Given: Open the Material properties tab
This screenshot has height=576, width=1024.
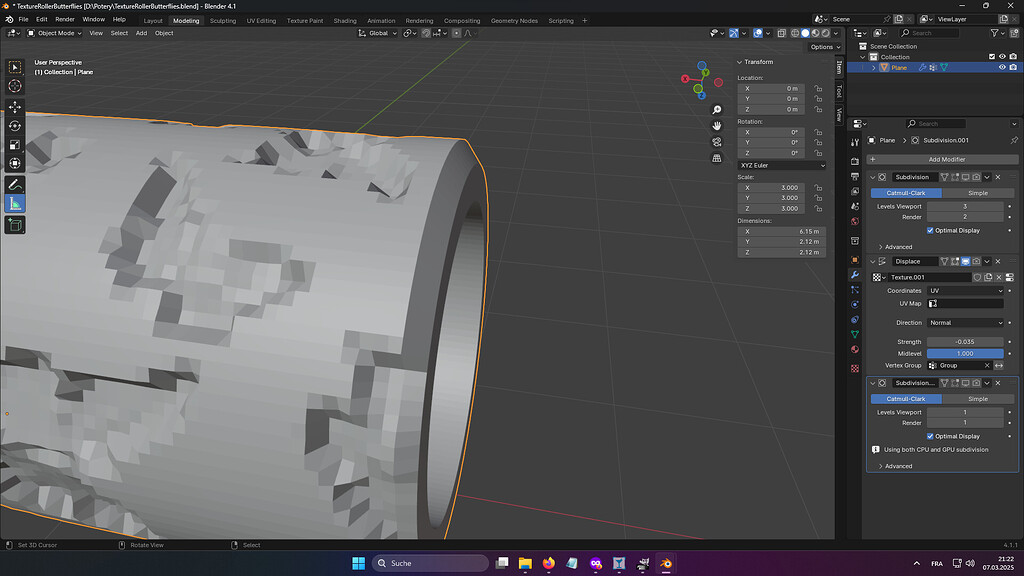Looking at the screenshot, I should pos(855,349).
